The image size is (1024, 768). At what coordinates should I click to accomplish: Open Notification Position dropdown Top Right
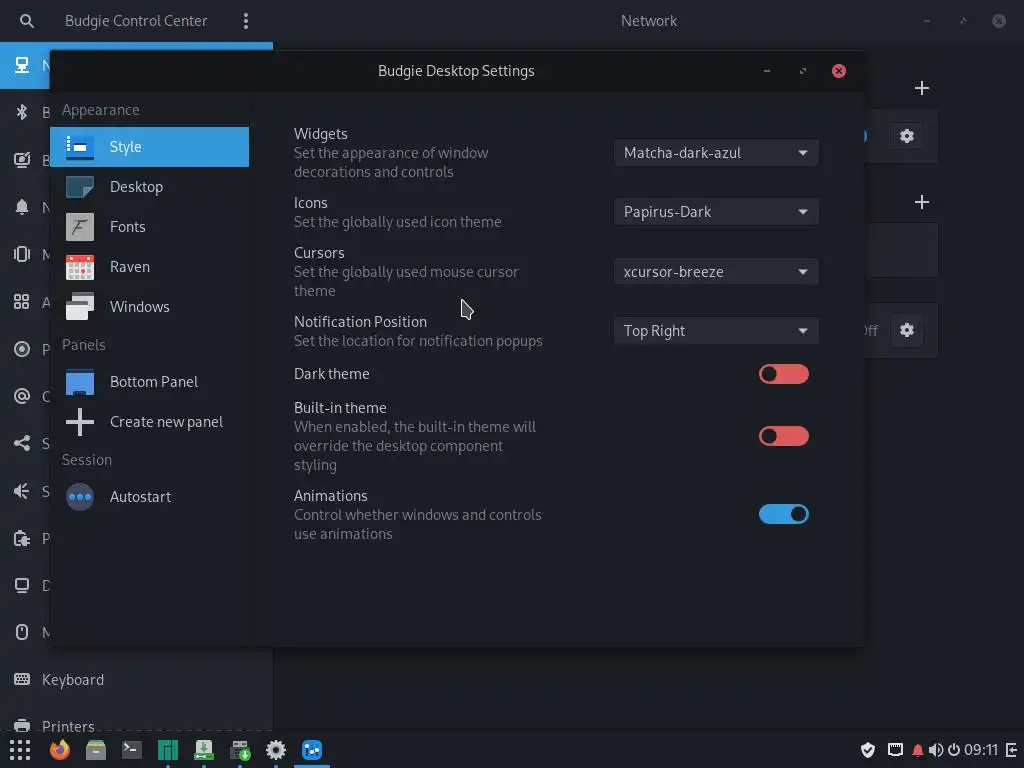716,331
